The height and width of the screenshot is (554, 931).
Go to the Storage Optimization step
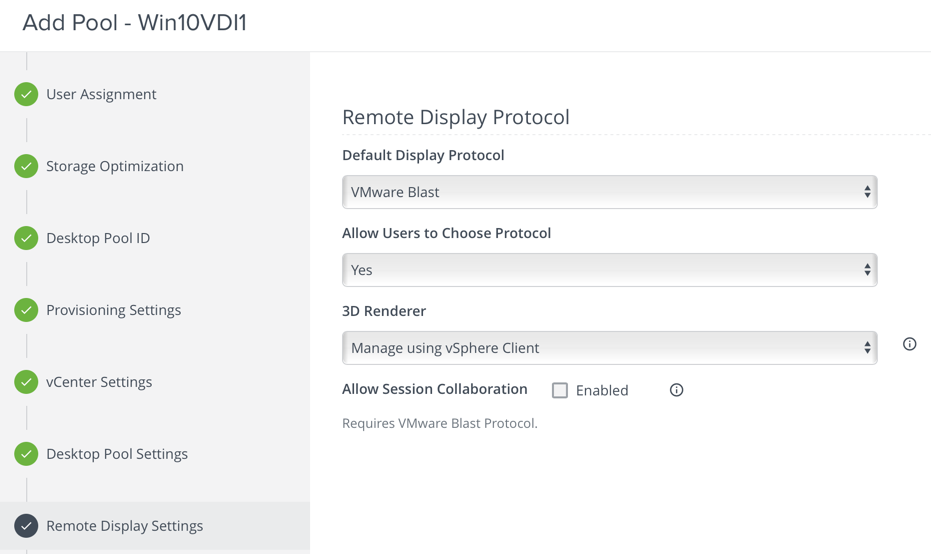[115, 166]
